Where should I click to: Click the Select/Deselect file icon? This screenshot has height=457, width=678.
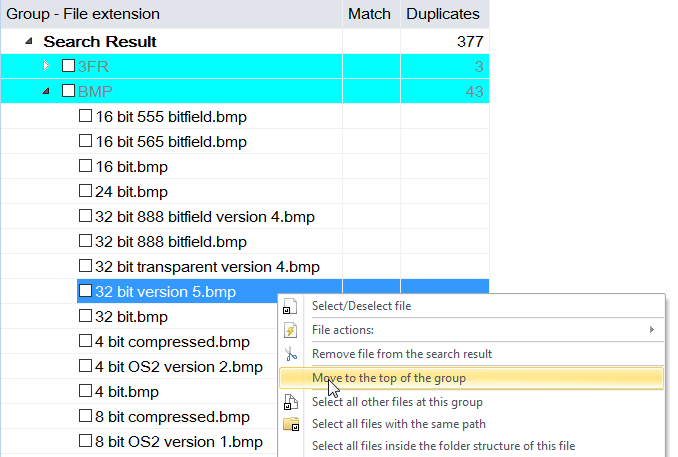(291, 306)
